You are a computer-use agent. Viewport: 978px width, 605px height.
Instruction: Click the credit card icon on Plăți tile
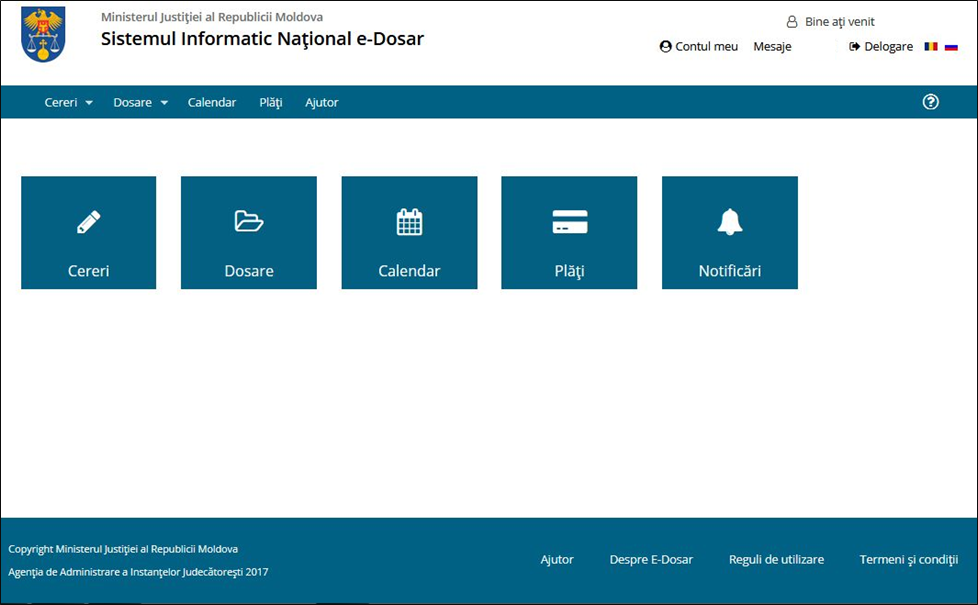(569, 222)
